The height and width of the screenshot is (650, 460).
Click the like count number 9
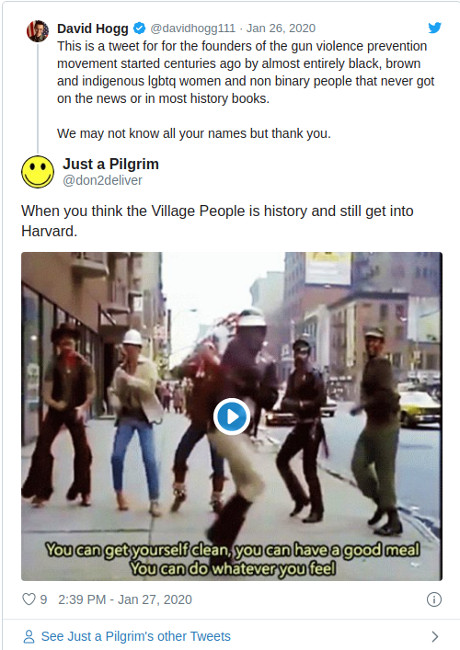(x=44, y=599)
